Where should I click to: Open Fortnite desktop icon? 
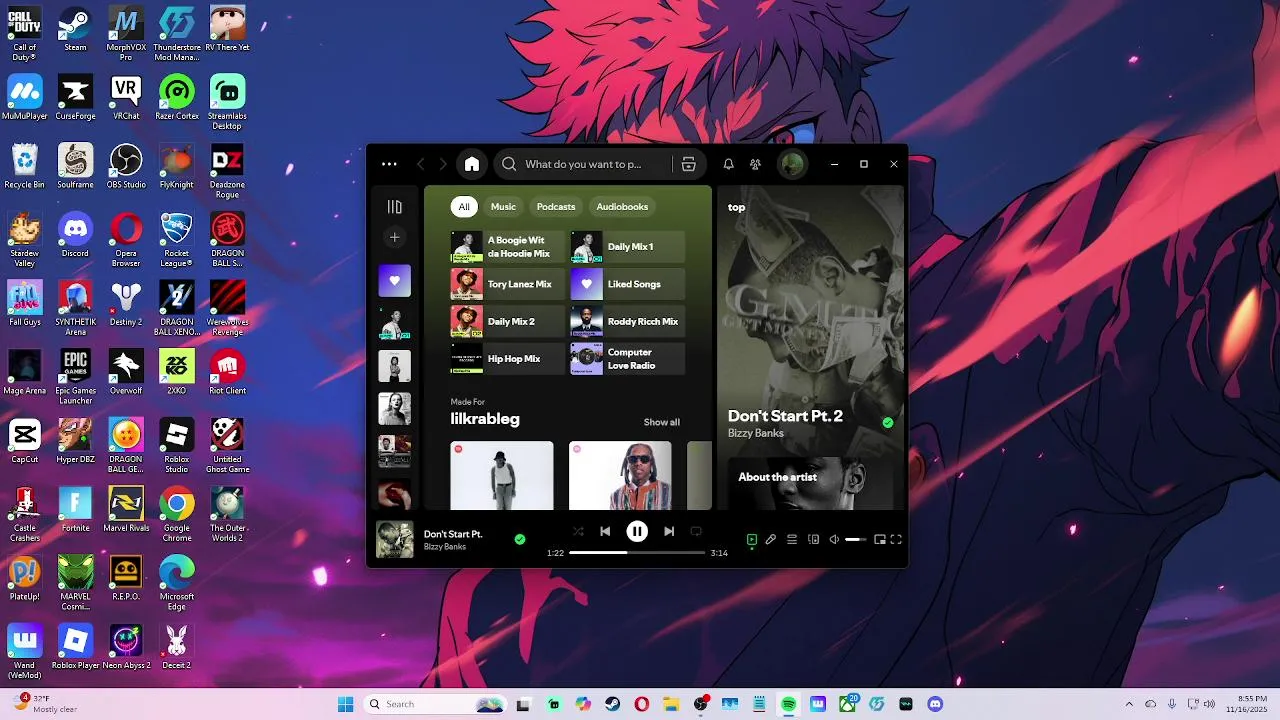[x=75, y=509]
